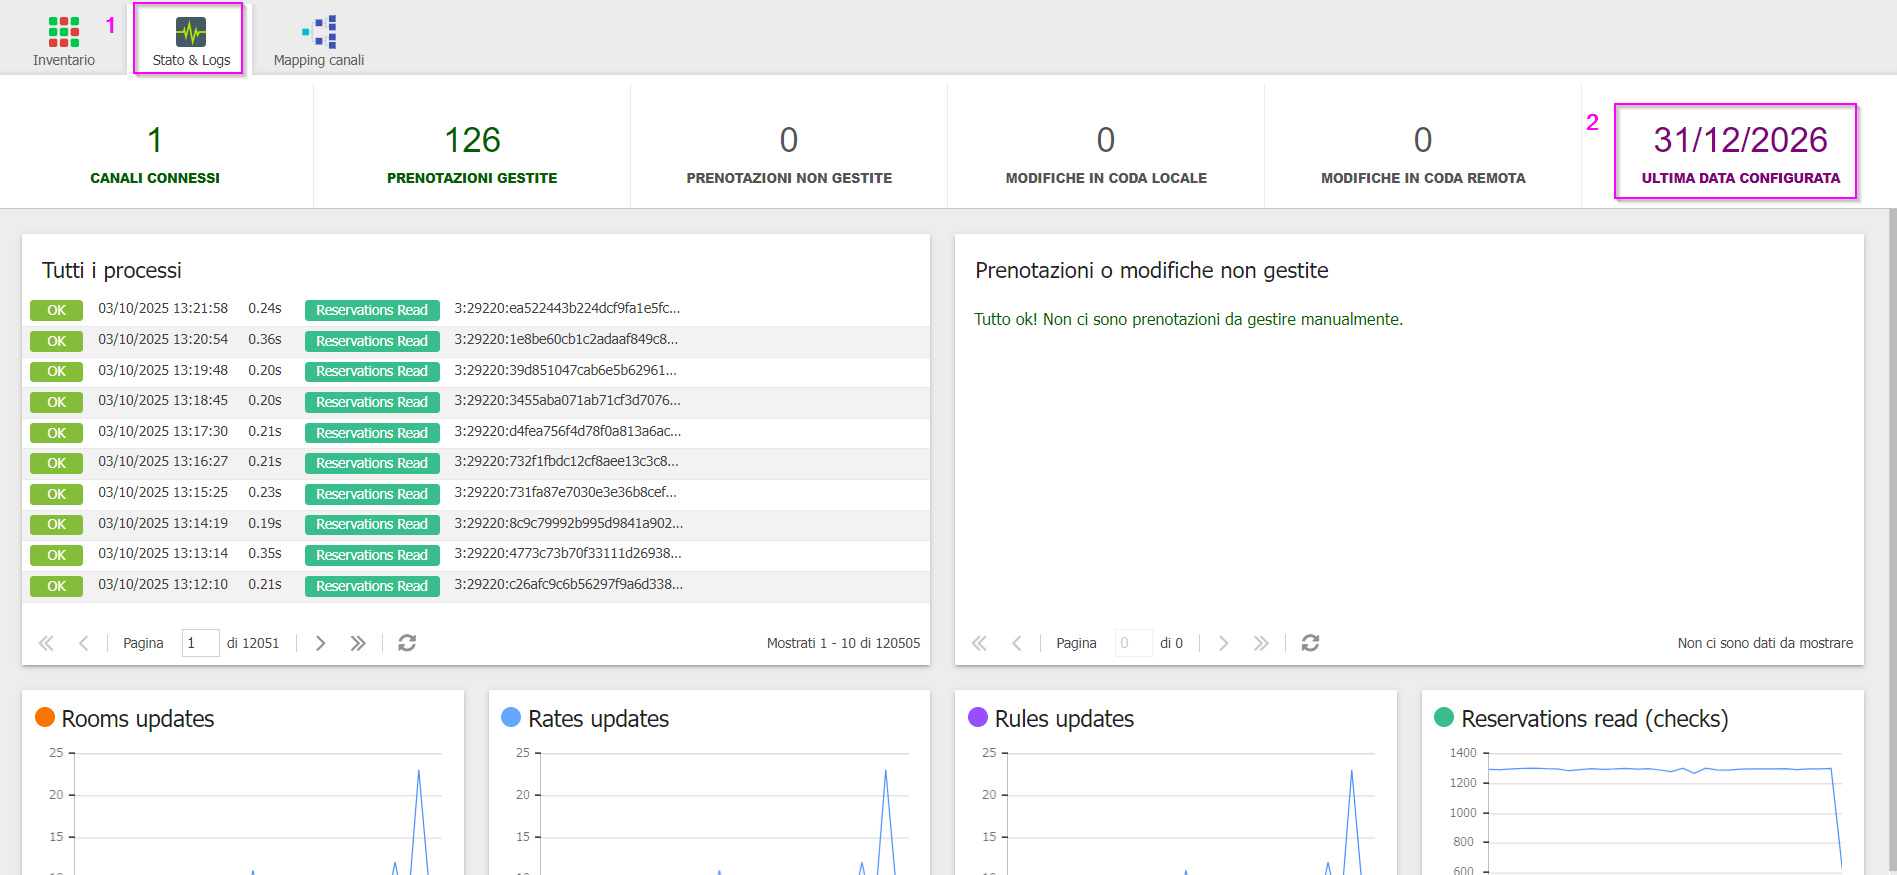Jump to last page of Tutti i processi

pos(357,643)
